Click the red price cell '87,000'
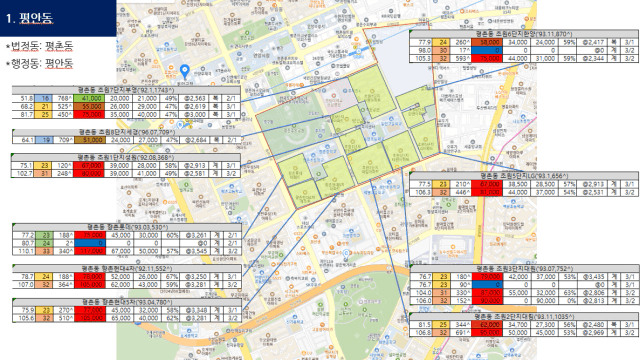The image size is (640, 360). 487,293
